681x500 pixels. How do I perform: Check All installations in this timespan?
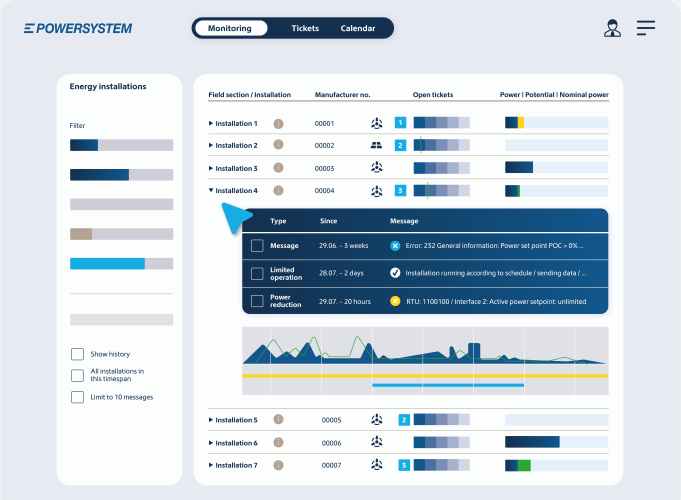coord(77,375)
